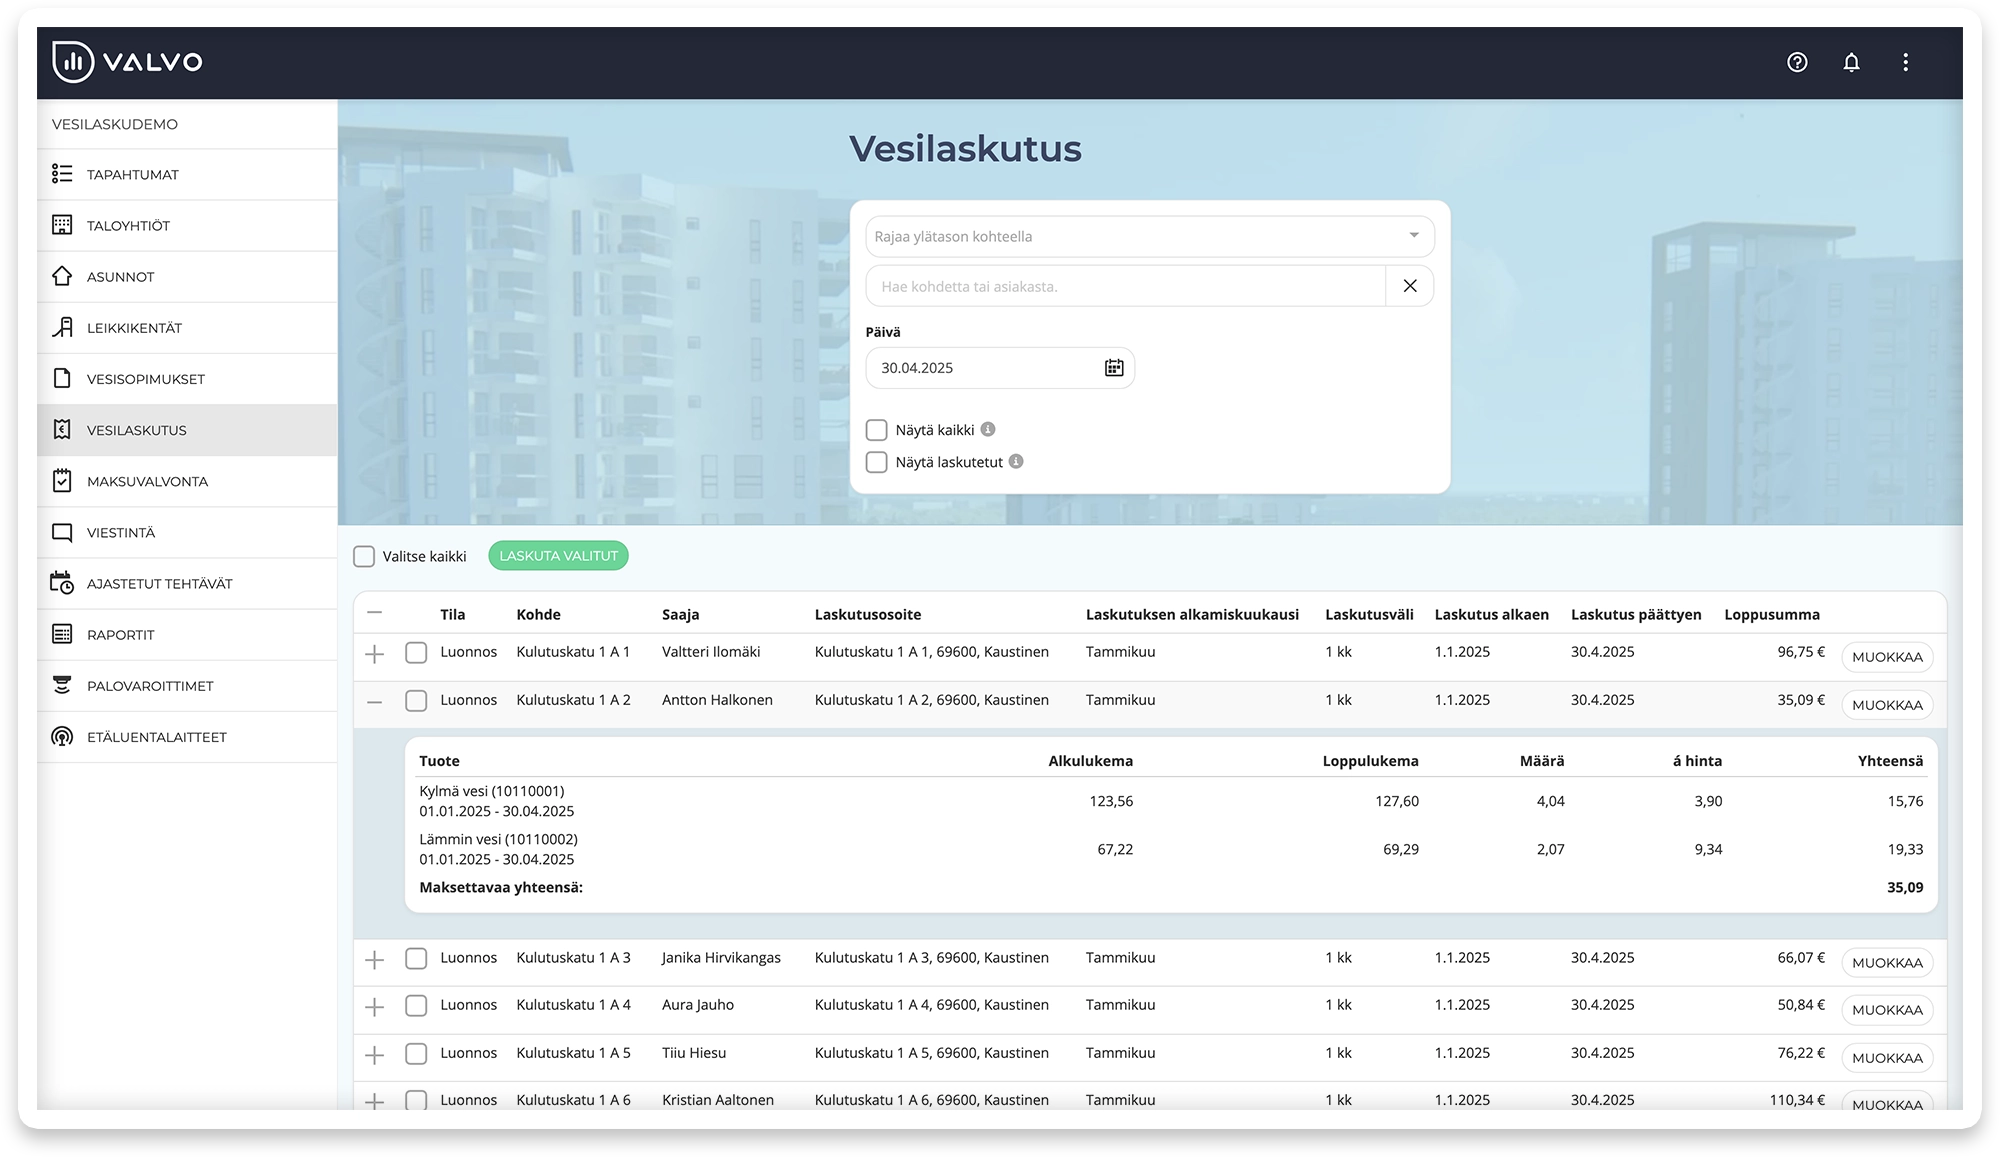Clear the search field with X icon

pos(1410,286)
